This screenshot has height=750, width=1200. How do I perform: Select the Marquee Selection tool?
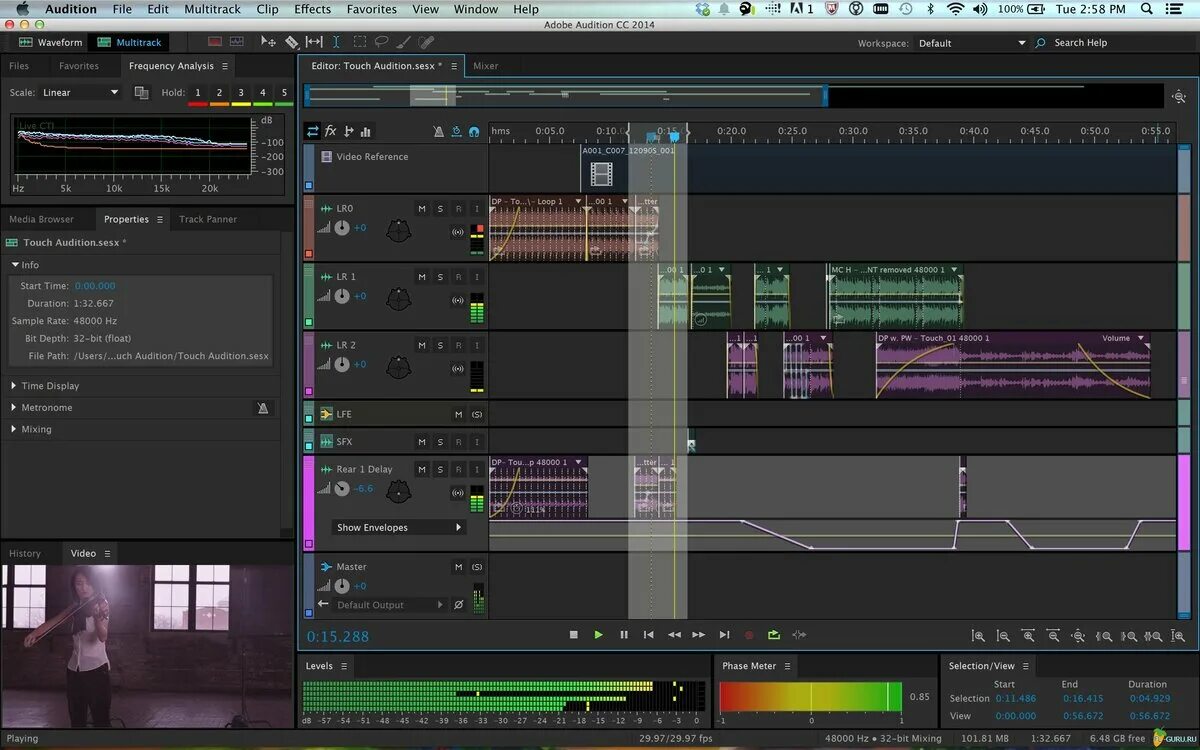coord(359,42)
